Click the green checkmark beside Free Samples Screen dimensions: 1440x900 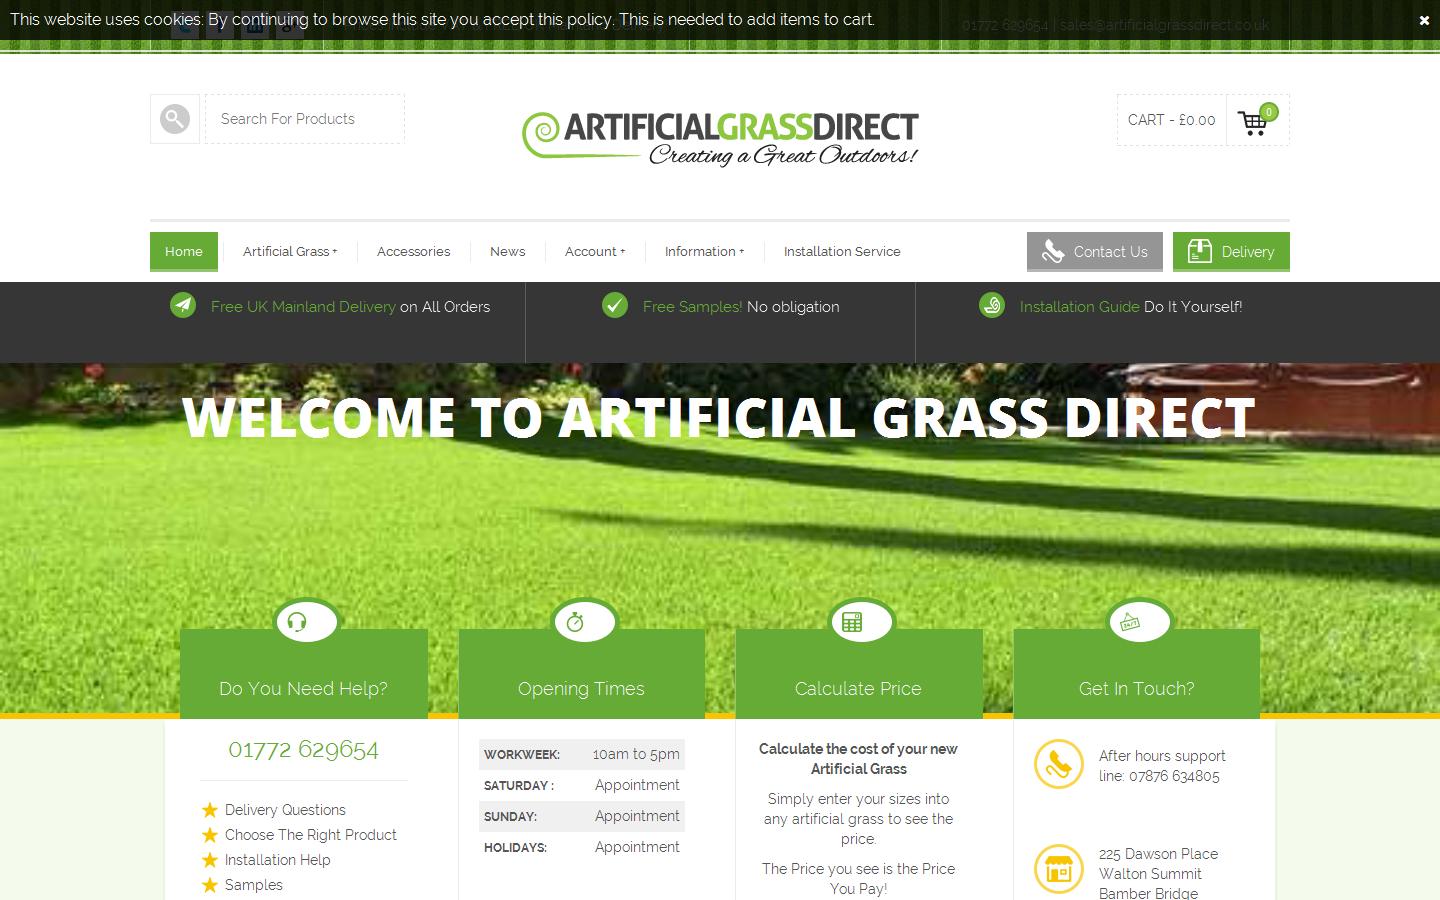click(x=614, y=306)
